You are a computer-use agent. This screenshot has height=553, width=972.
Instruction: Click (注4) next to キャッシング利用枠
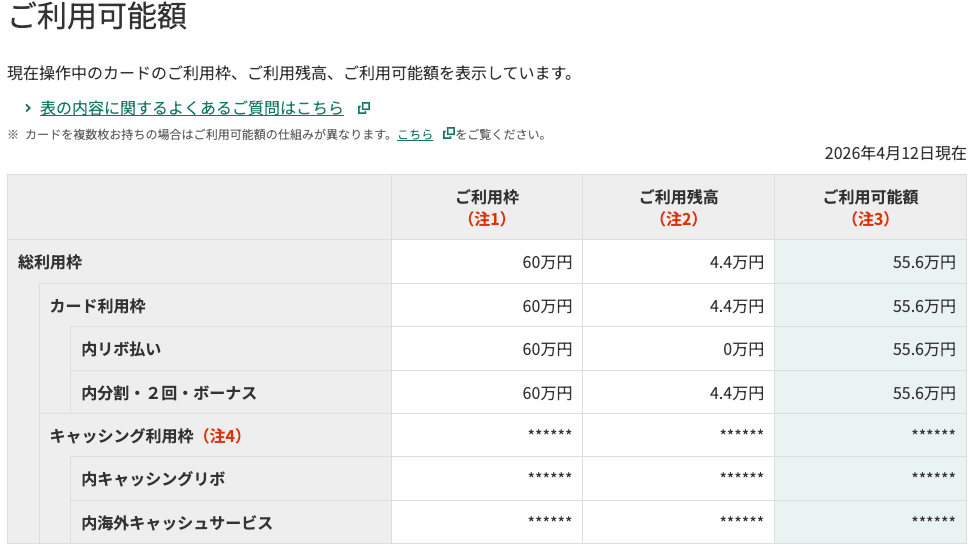tap(221, 436)
